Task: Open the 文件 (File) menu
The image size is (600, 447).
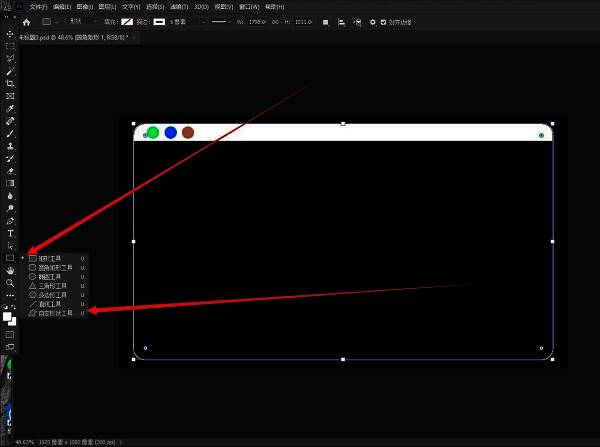Action: 37,6
